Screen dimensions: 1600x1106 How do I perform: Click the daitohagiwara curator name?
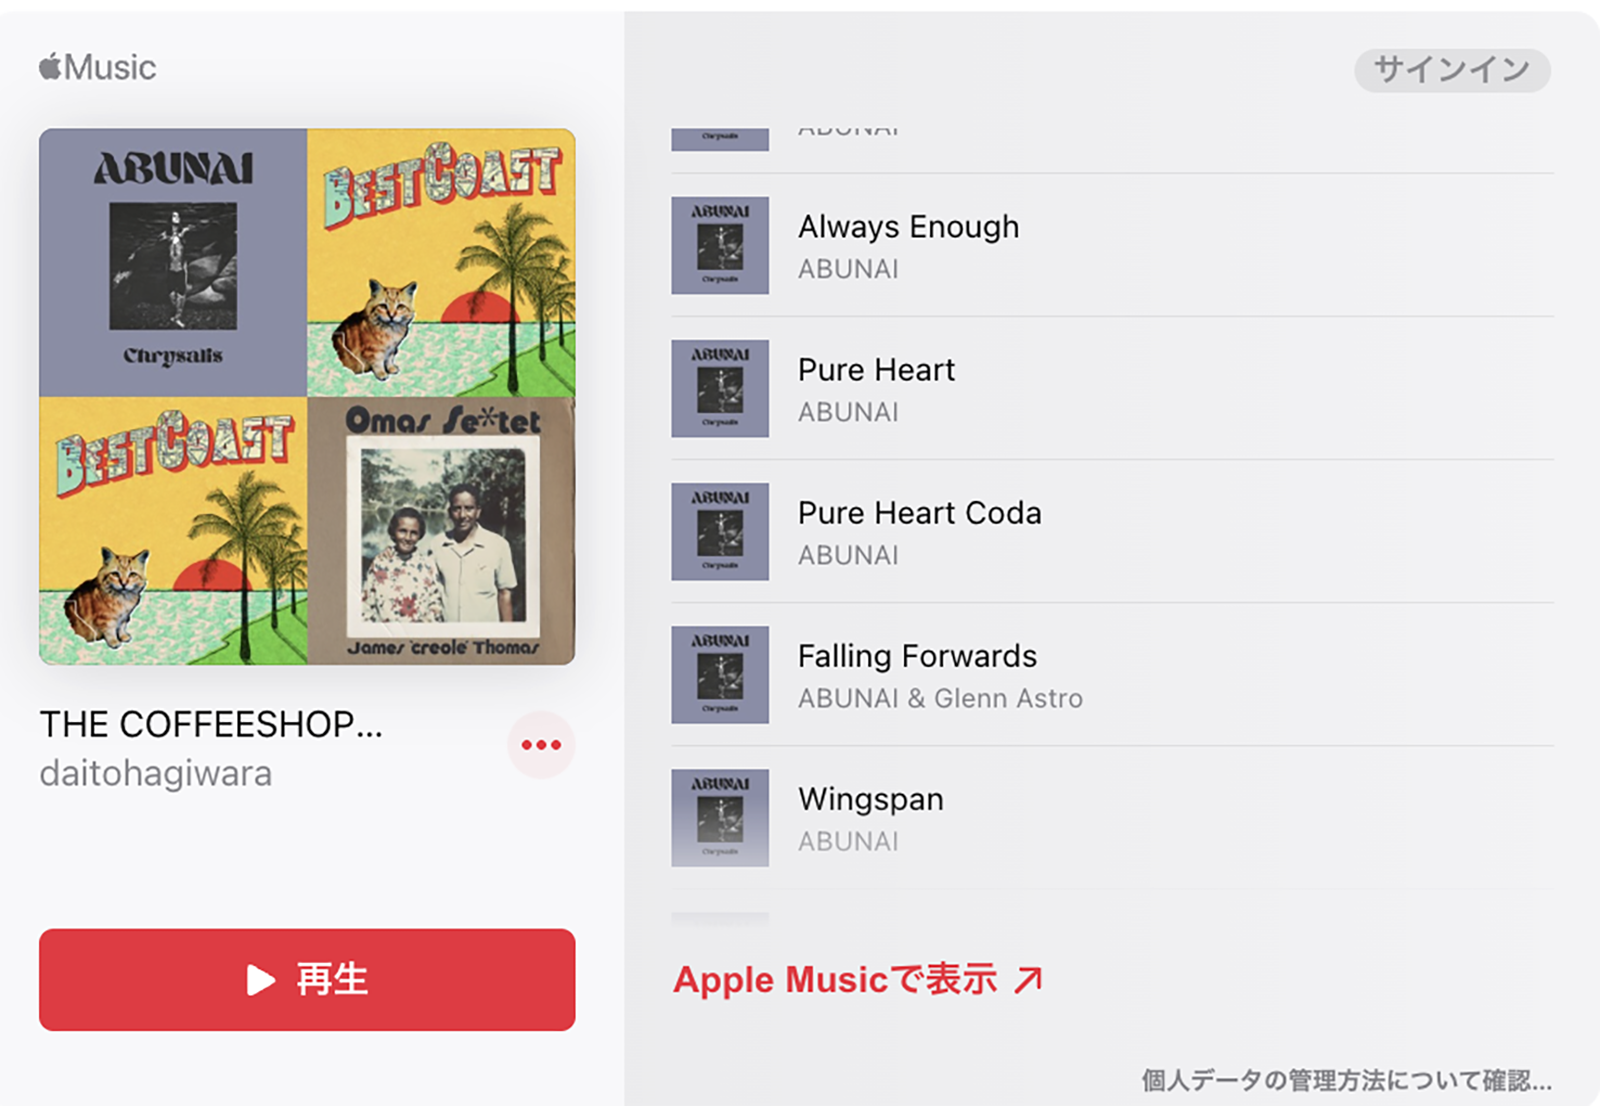click(x=155, y=774)
